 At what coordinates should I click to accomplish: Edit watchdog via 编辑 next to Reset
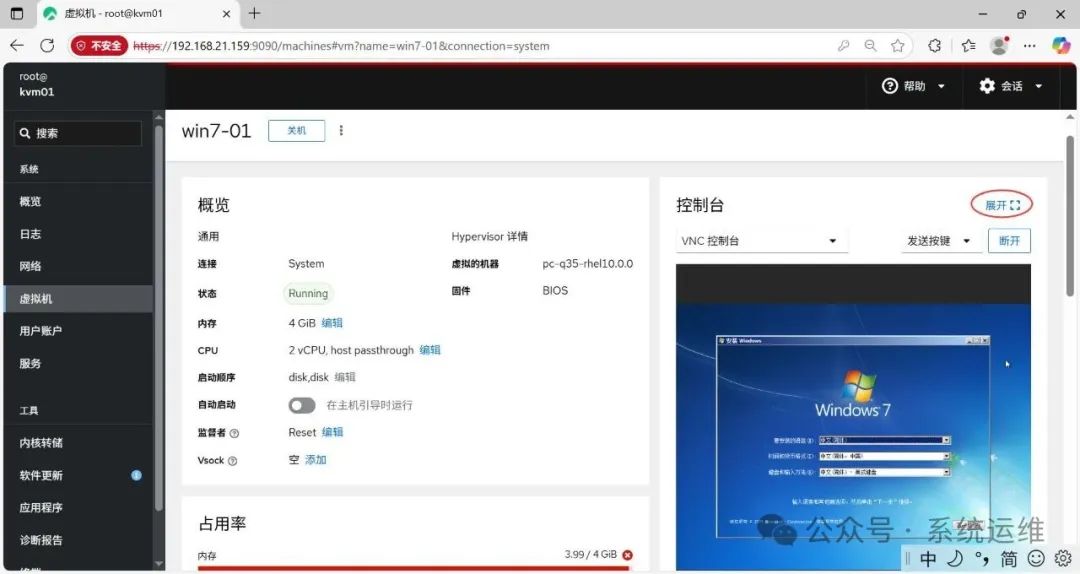[333, 432]
